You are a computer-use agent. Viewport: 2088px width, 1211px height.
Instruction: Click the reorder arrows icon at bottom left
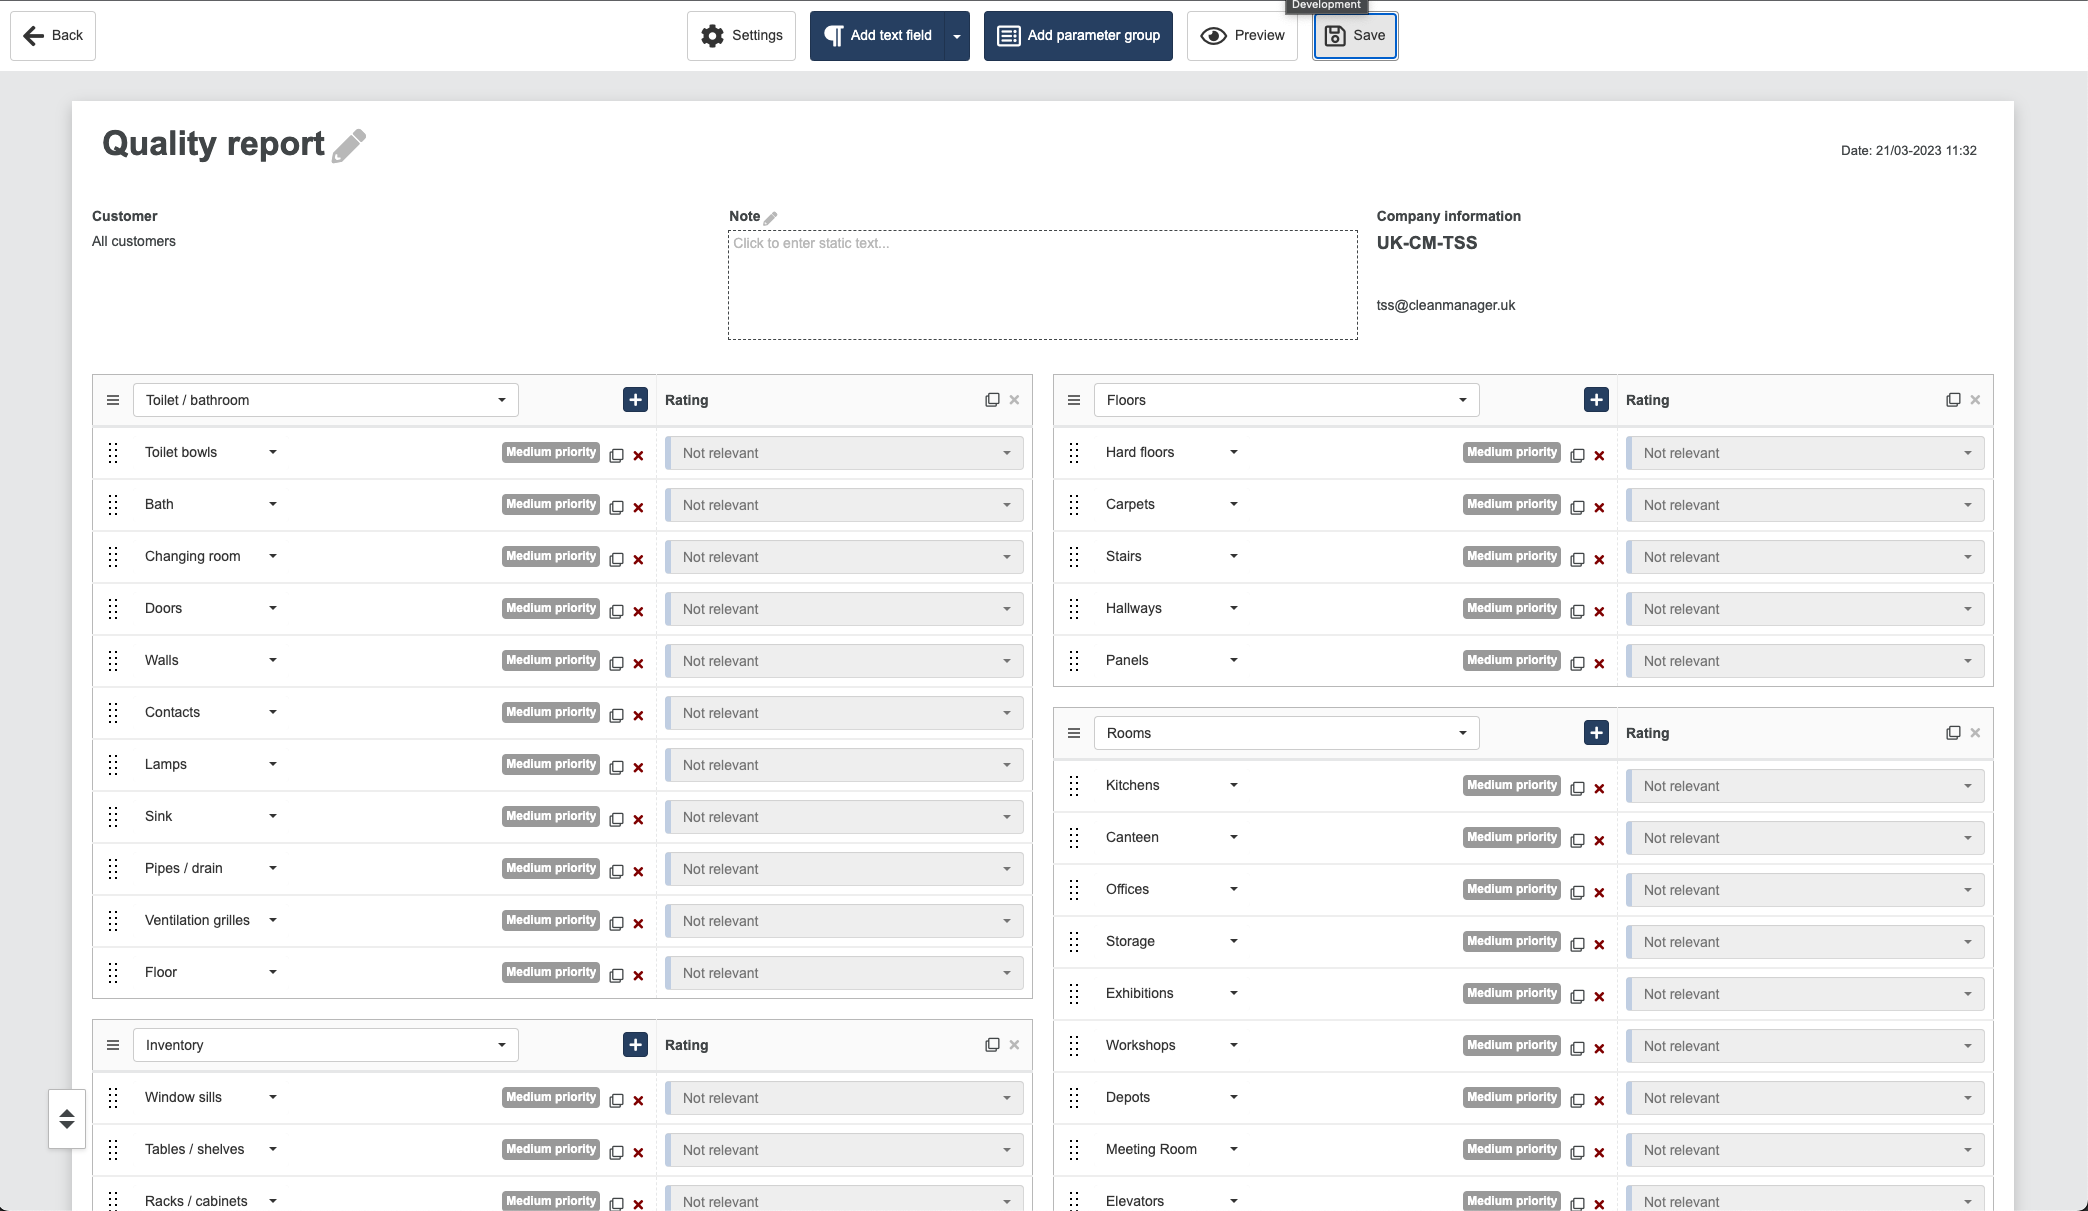(x=66, y=1119)
